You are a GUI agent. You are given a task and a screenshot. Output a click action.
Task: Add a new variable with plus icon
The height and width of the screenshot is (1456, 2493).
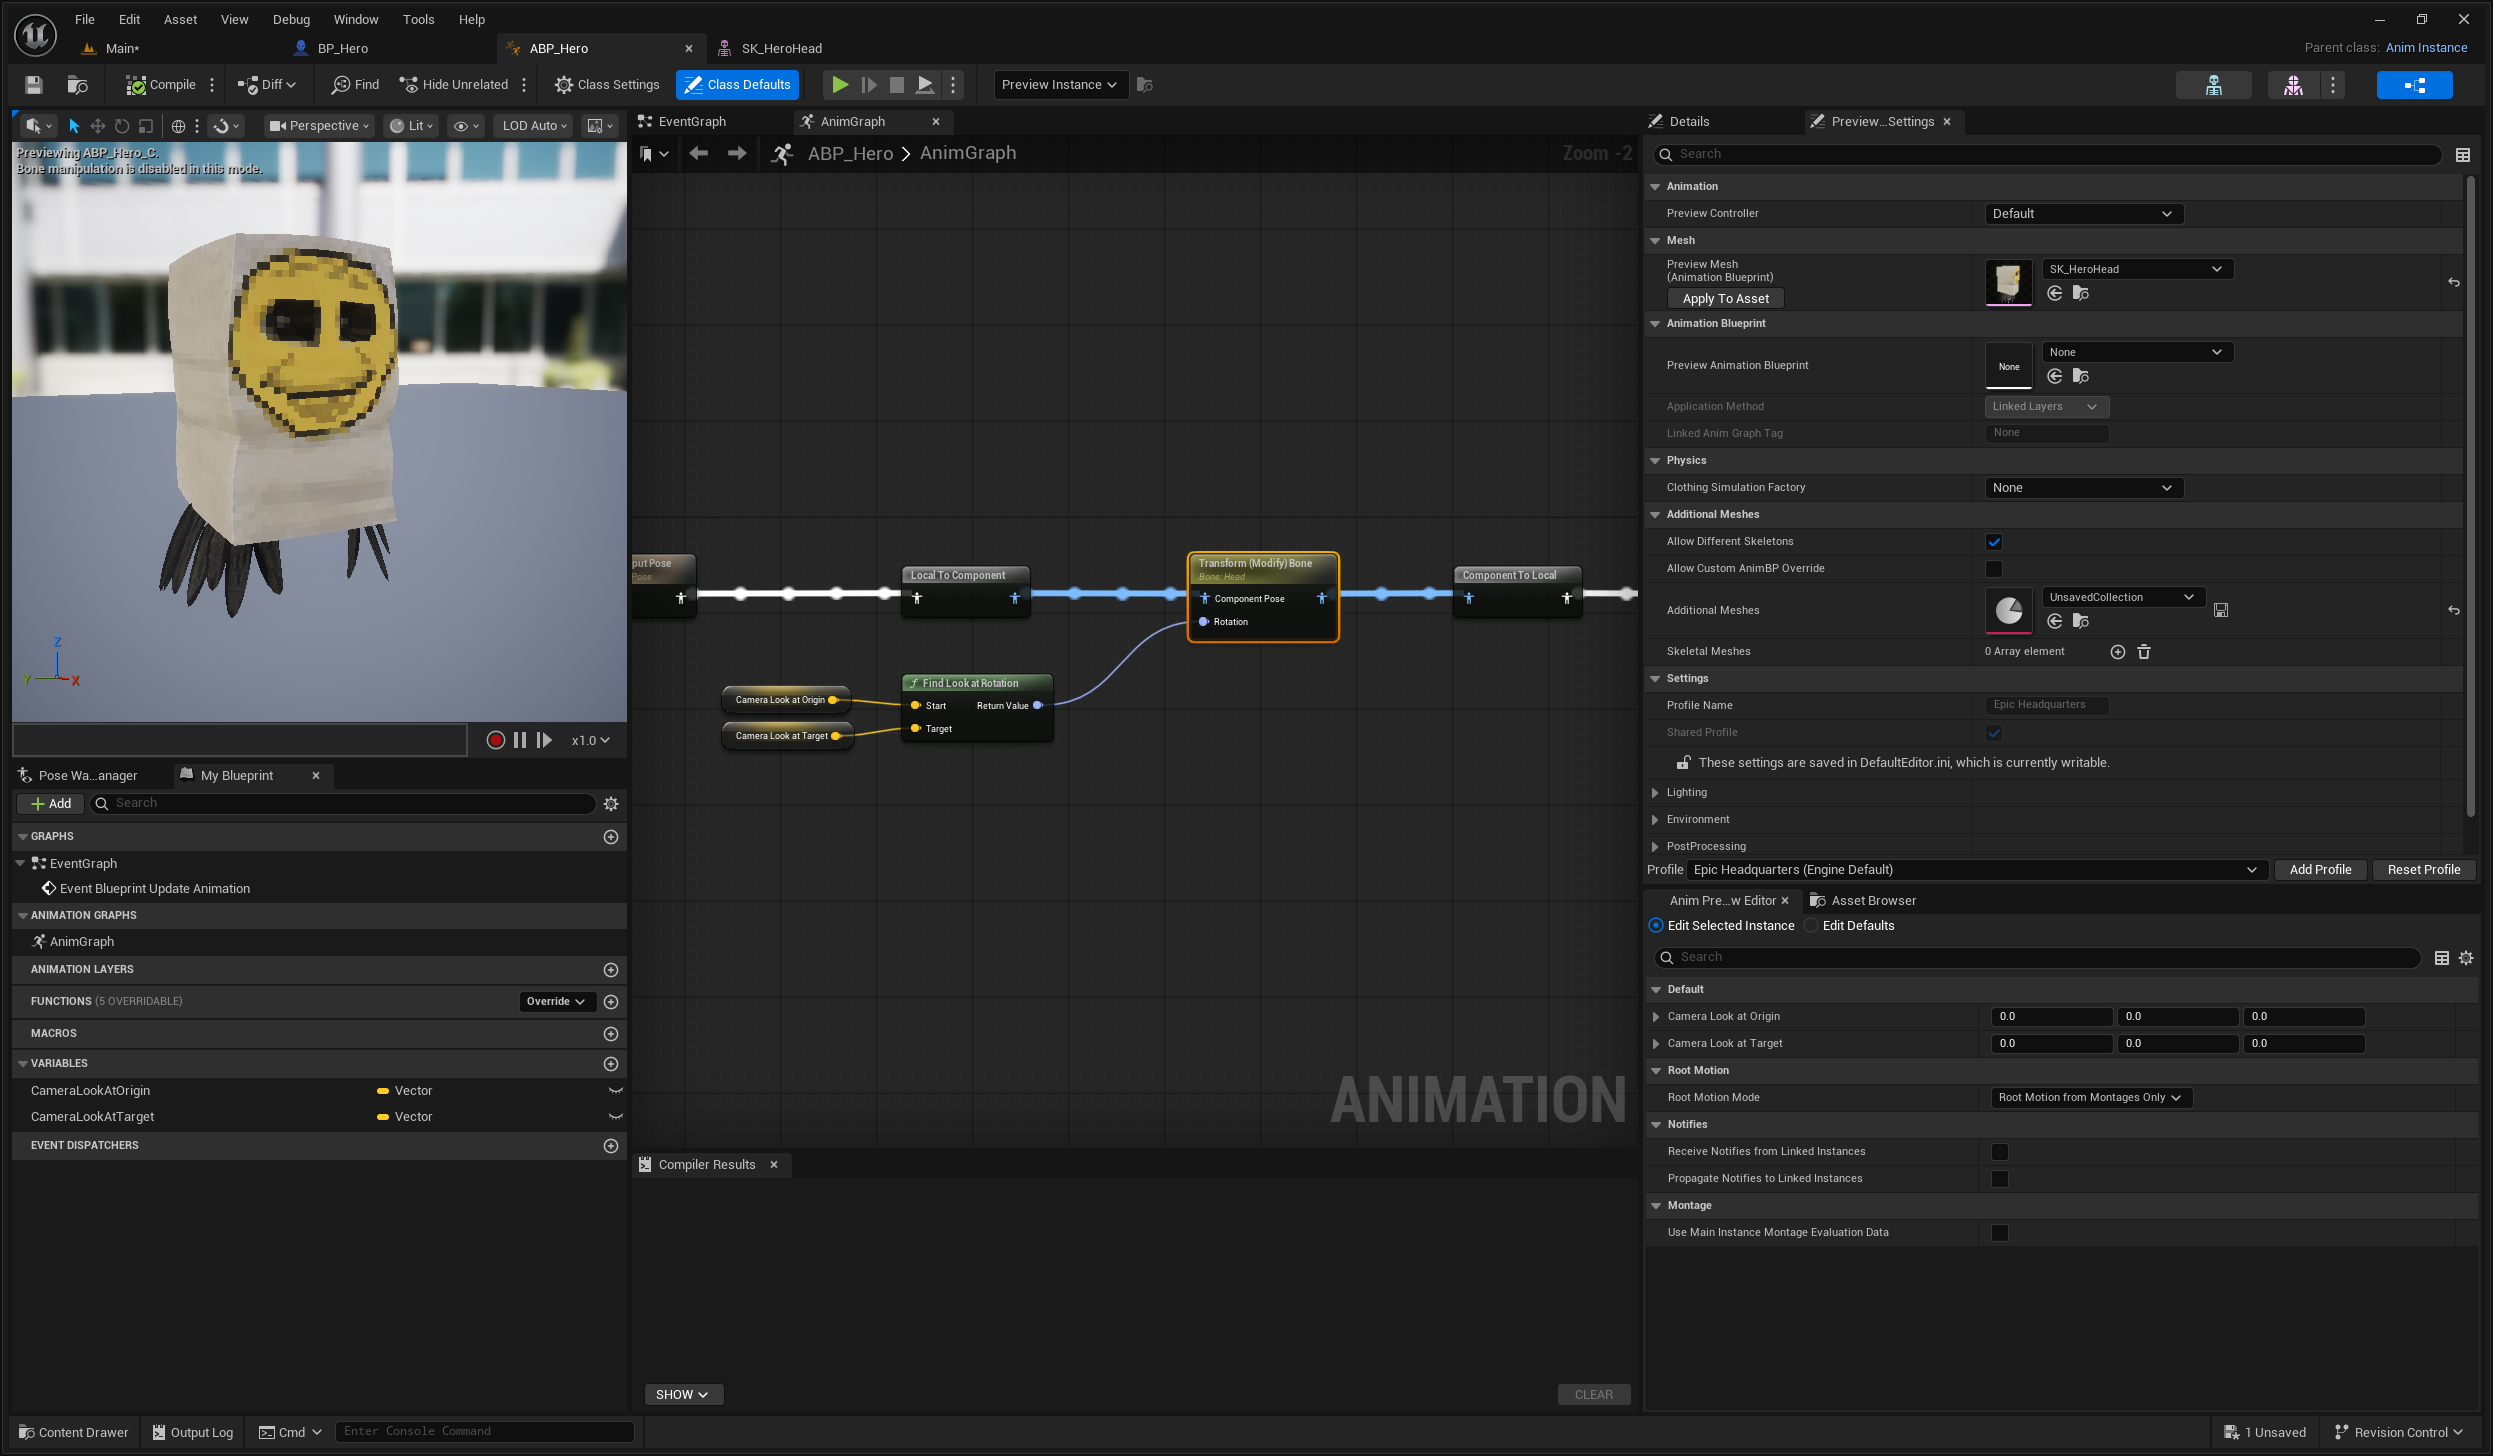(611, 1064)
